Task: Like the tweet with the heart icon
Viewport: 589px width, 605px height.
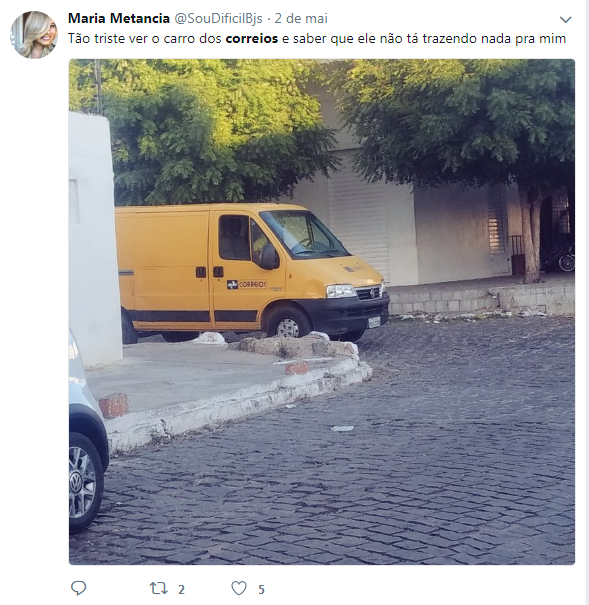Action: (x=239, y=588)
